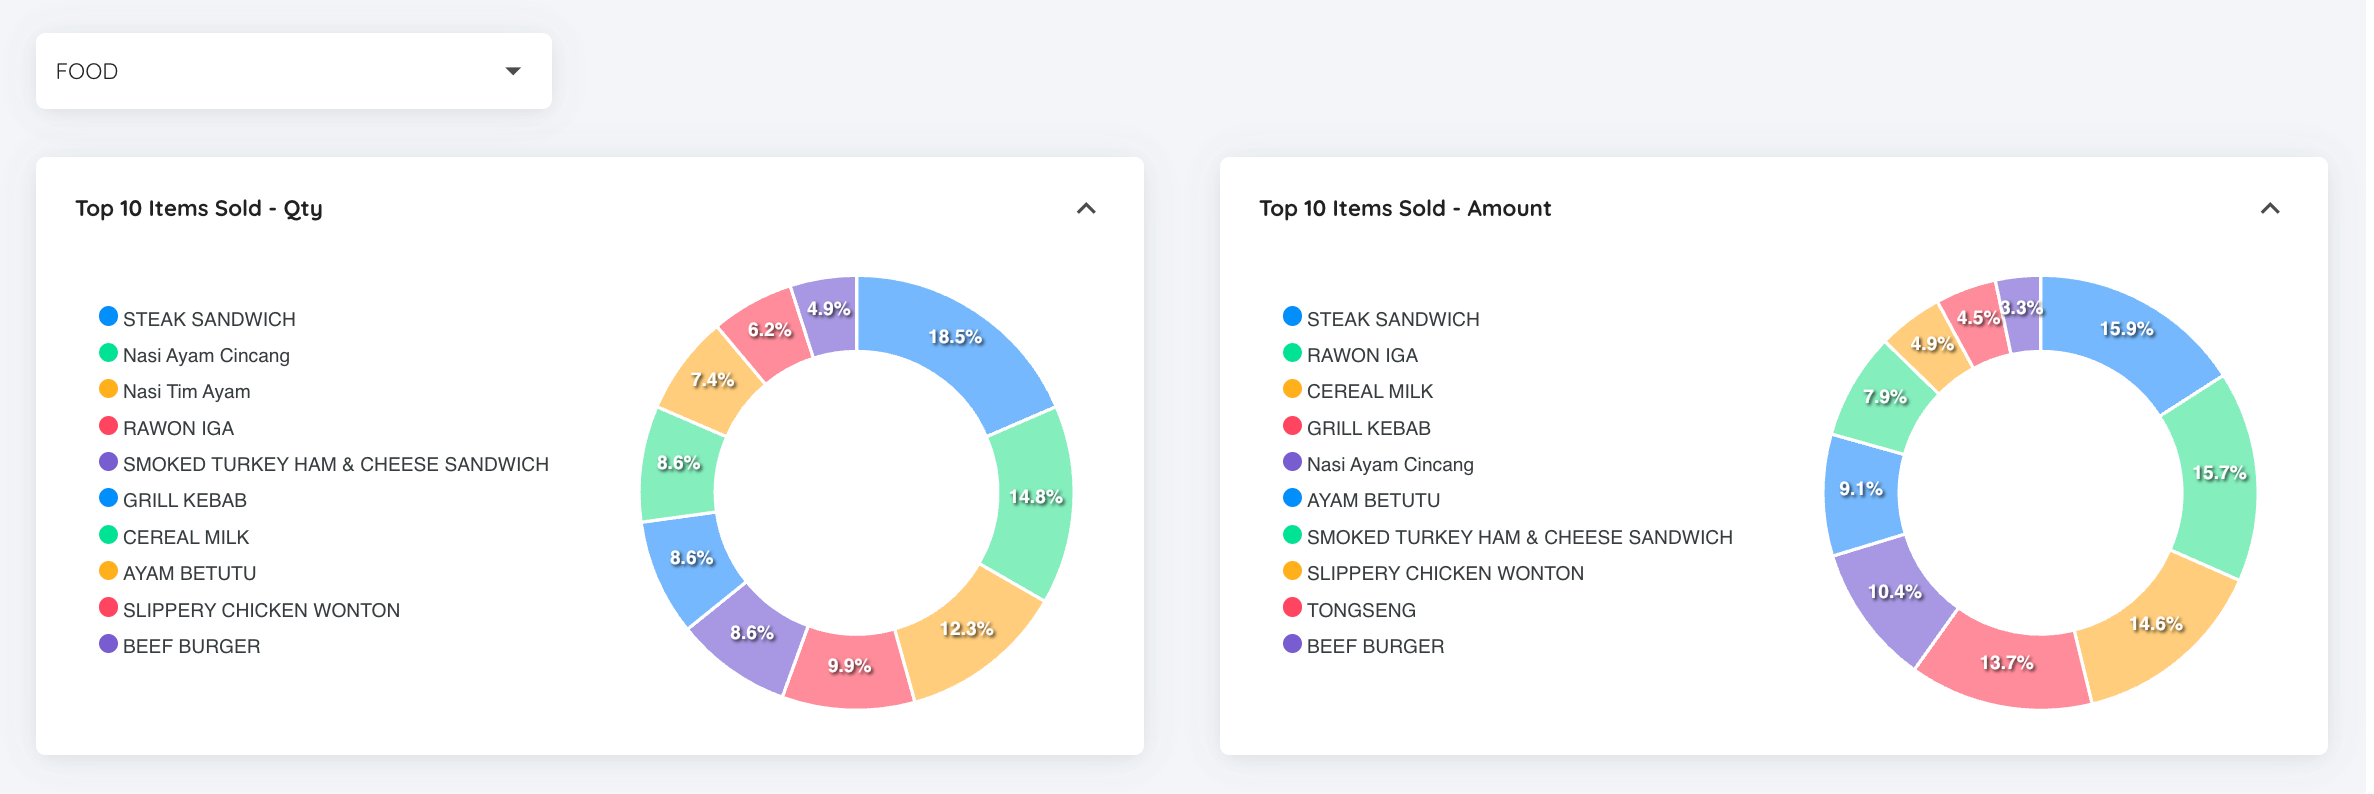This screenshot has height=794, width=2374.
Task: Toggle SLIPPERY CHICKEN WONTON legend in Qty chart
Action: click(249, 610)
